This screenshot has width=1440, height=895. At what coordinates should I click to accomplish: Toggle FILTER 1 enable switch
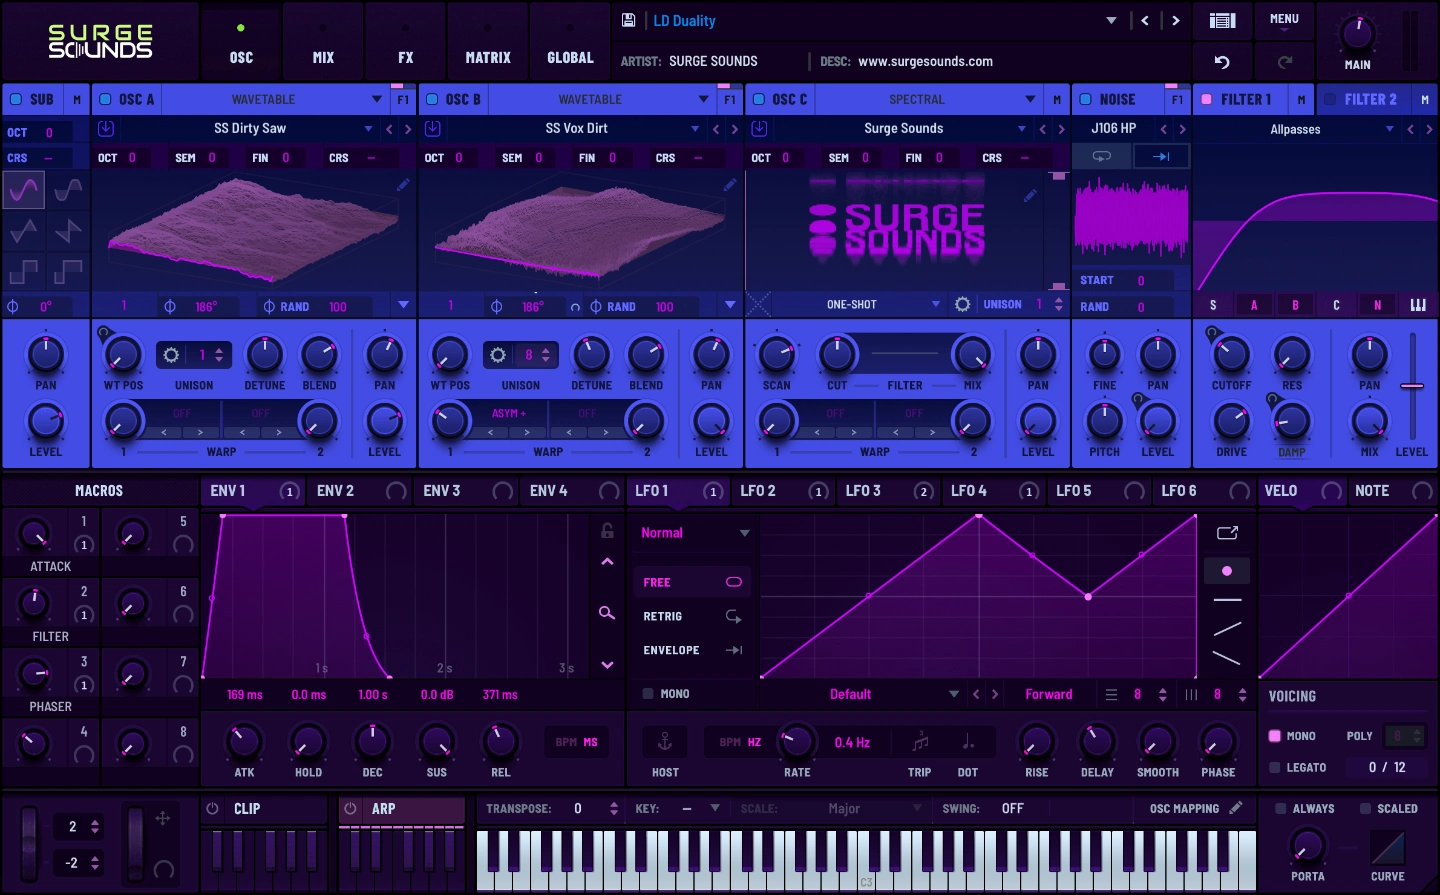click(x=1206, y=99)
